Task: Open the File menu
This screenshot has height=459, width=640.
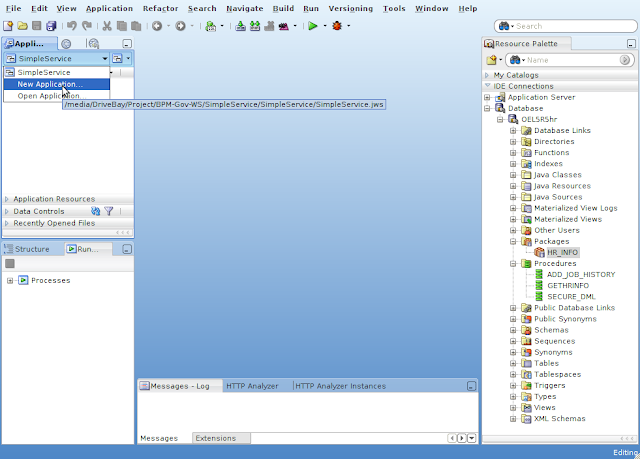Action: coord(13,8)
